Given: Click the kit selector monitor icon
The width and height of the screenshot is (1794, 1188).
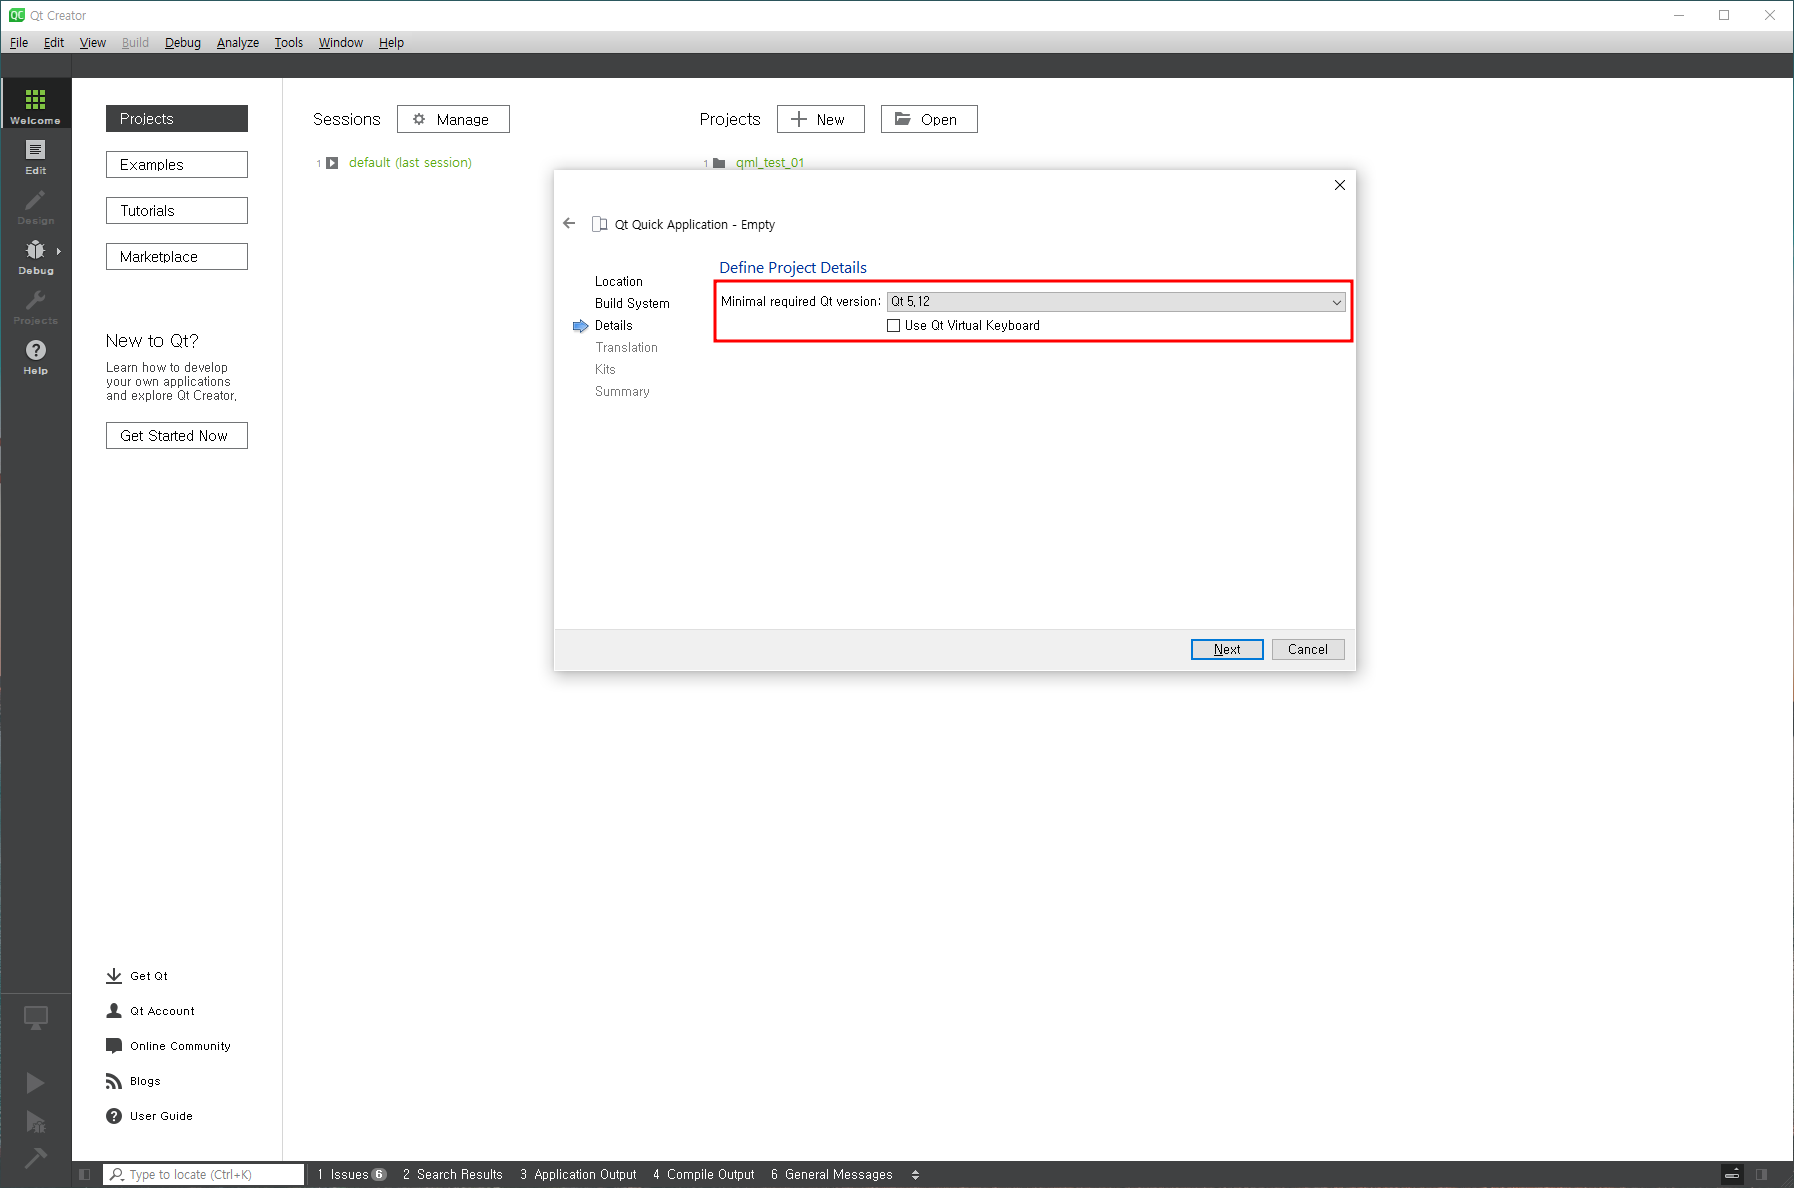Looking at the screenshot, I should pyautogui.click(x=35, y=1018).
